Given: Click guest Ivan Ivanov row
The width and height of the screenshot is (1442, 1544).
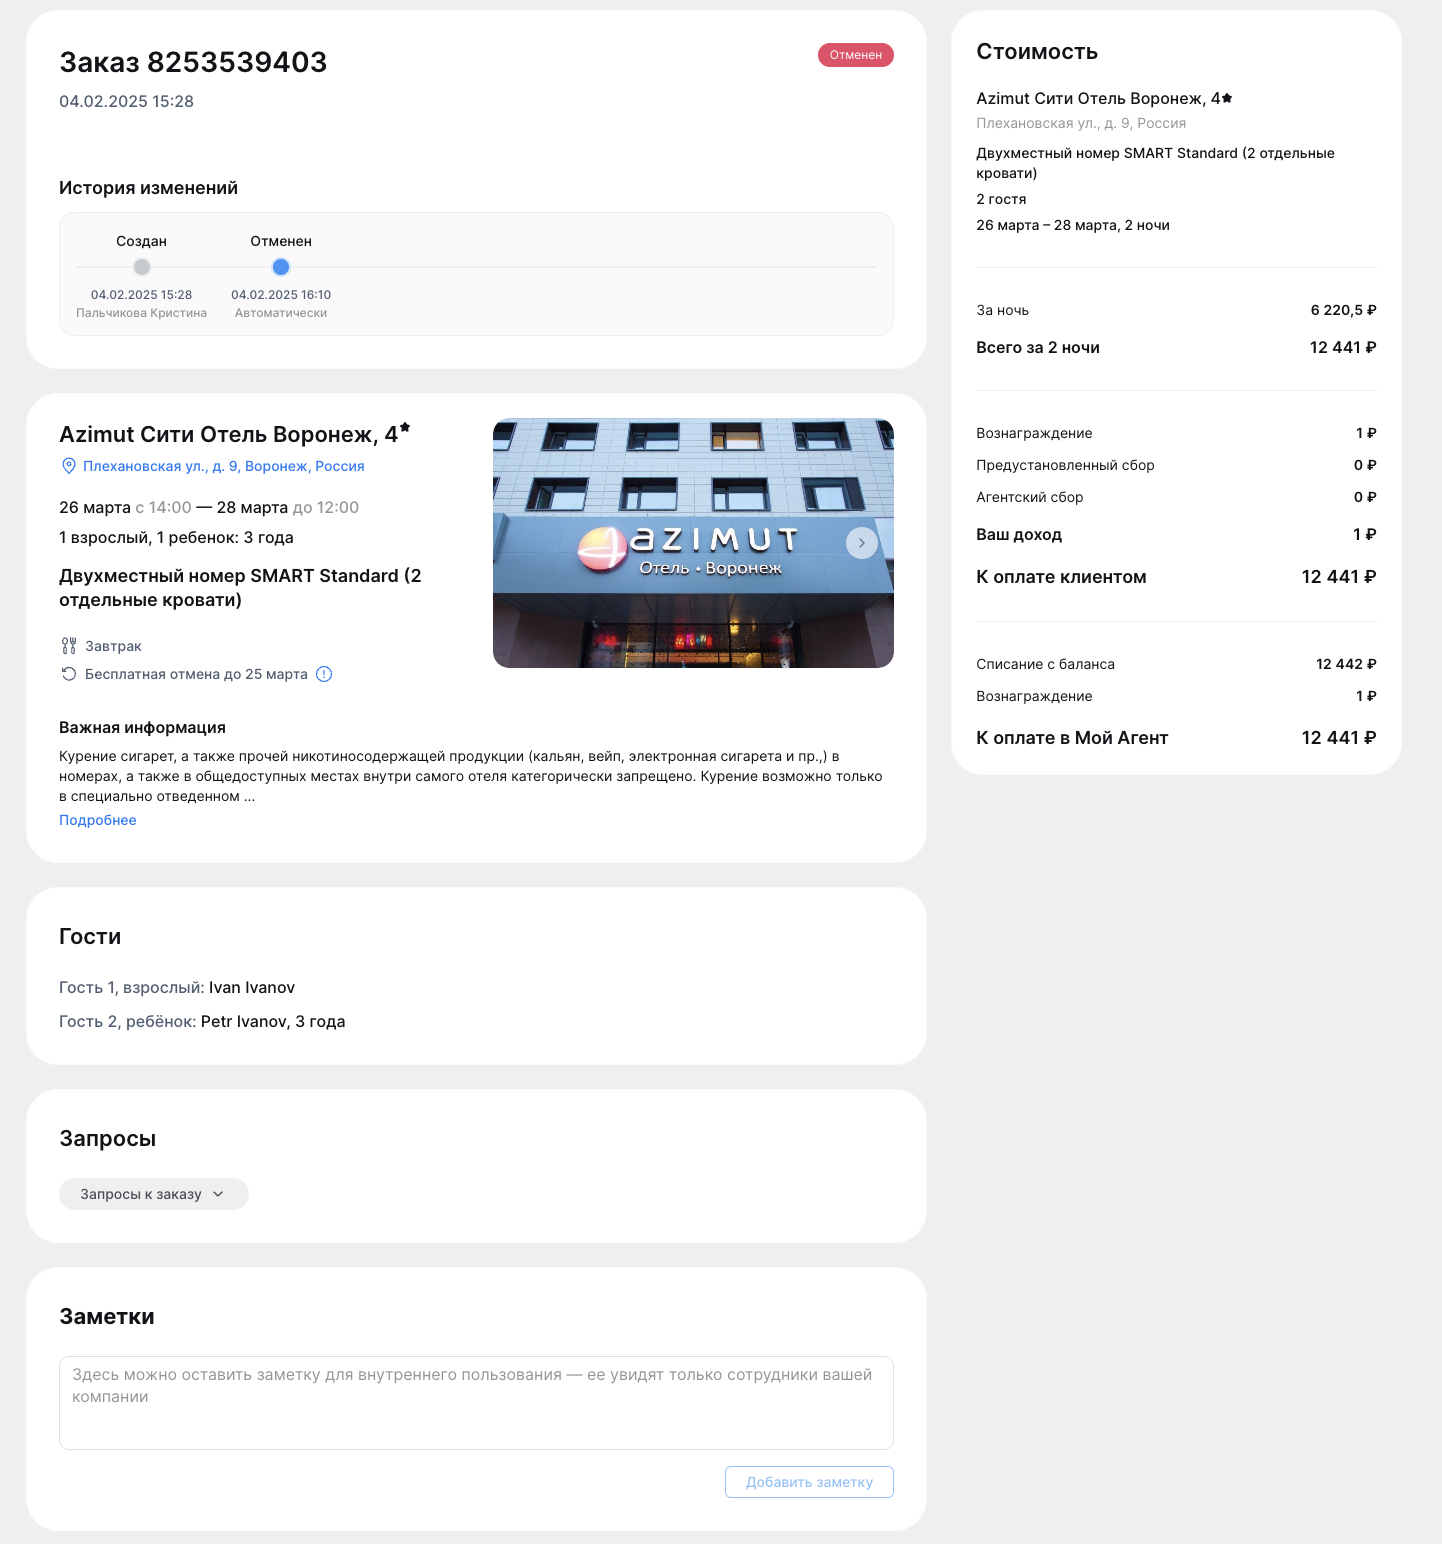Looking at the screenshot, I should coord(177,987).
